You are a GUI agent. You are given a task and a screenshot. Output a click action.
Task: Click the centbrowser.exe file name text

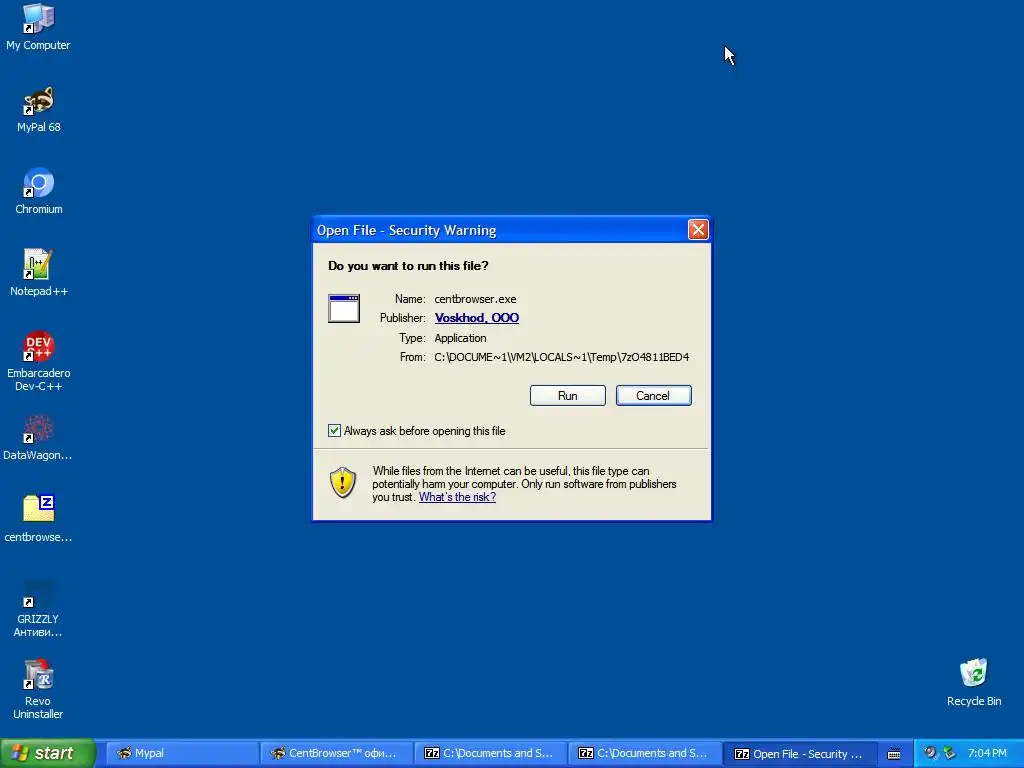tap(475, 299)
